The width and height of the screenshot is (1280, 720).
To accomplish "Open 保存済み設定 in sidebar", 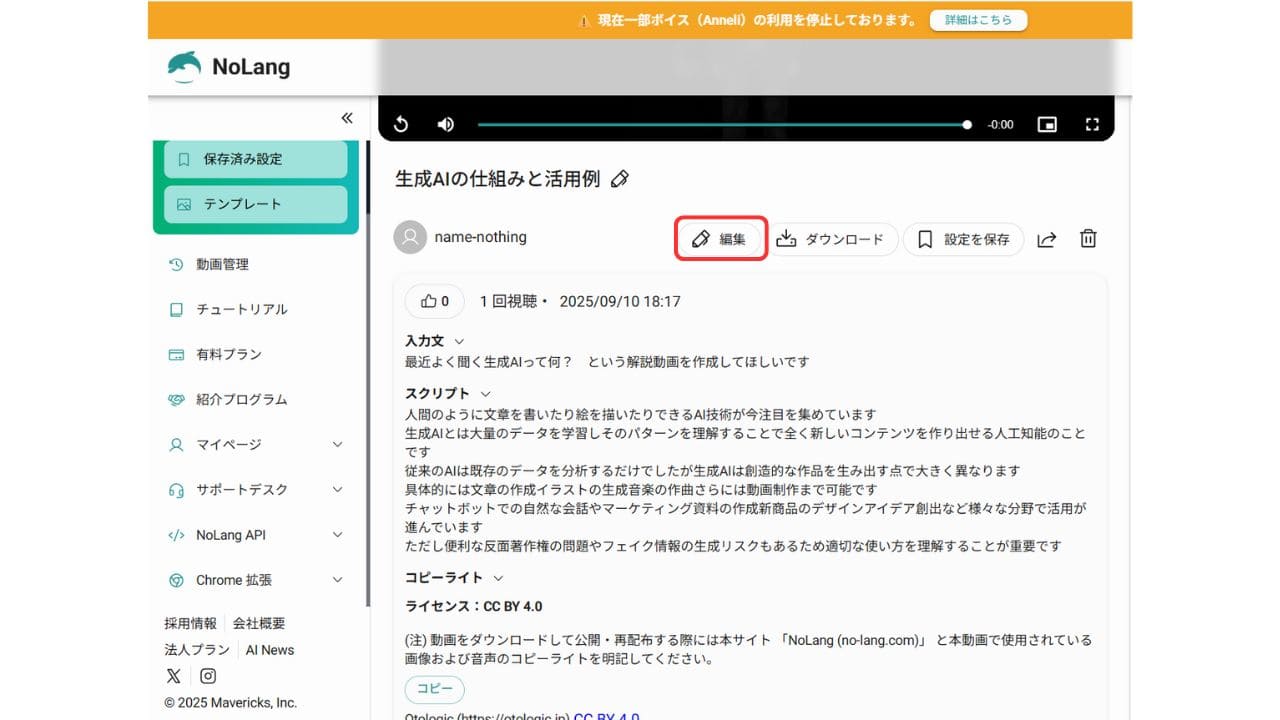I will pyautogui.click(x=256, y=159).
